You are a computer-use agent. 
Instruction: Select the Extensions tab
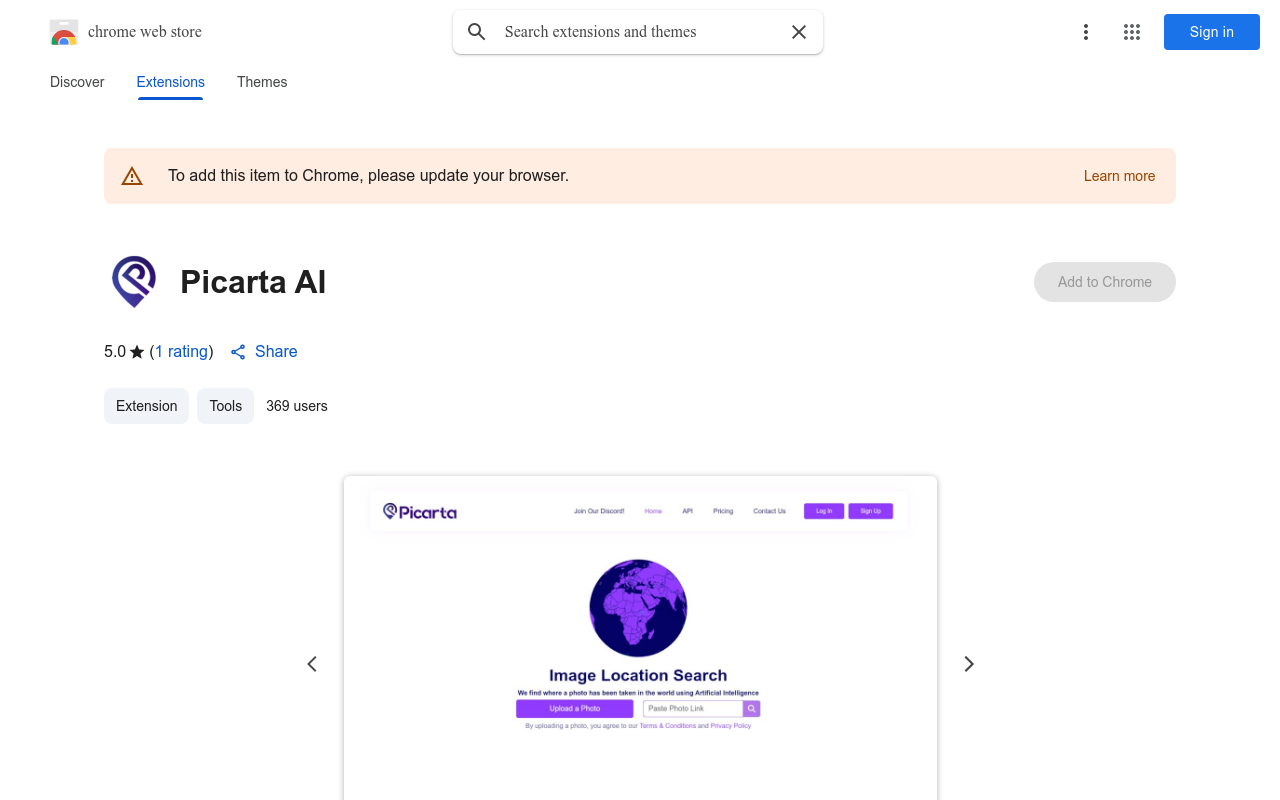[171, 82]
